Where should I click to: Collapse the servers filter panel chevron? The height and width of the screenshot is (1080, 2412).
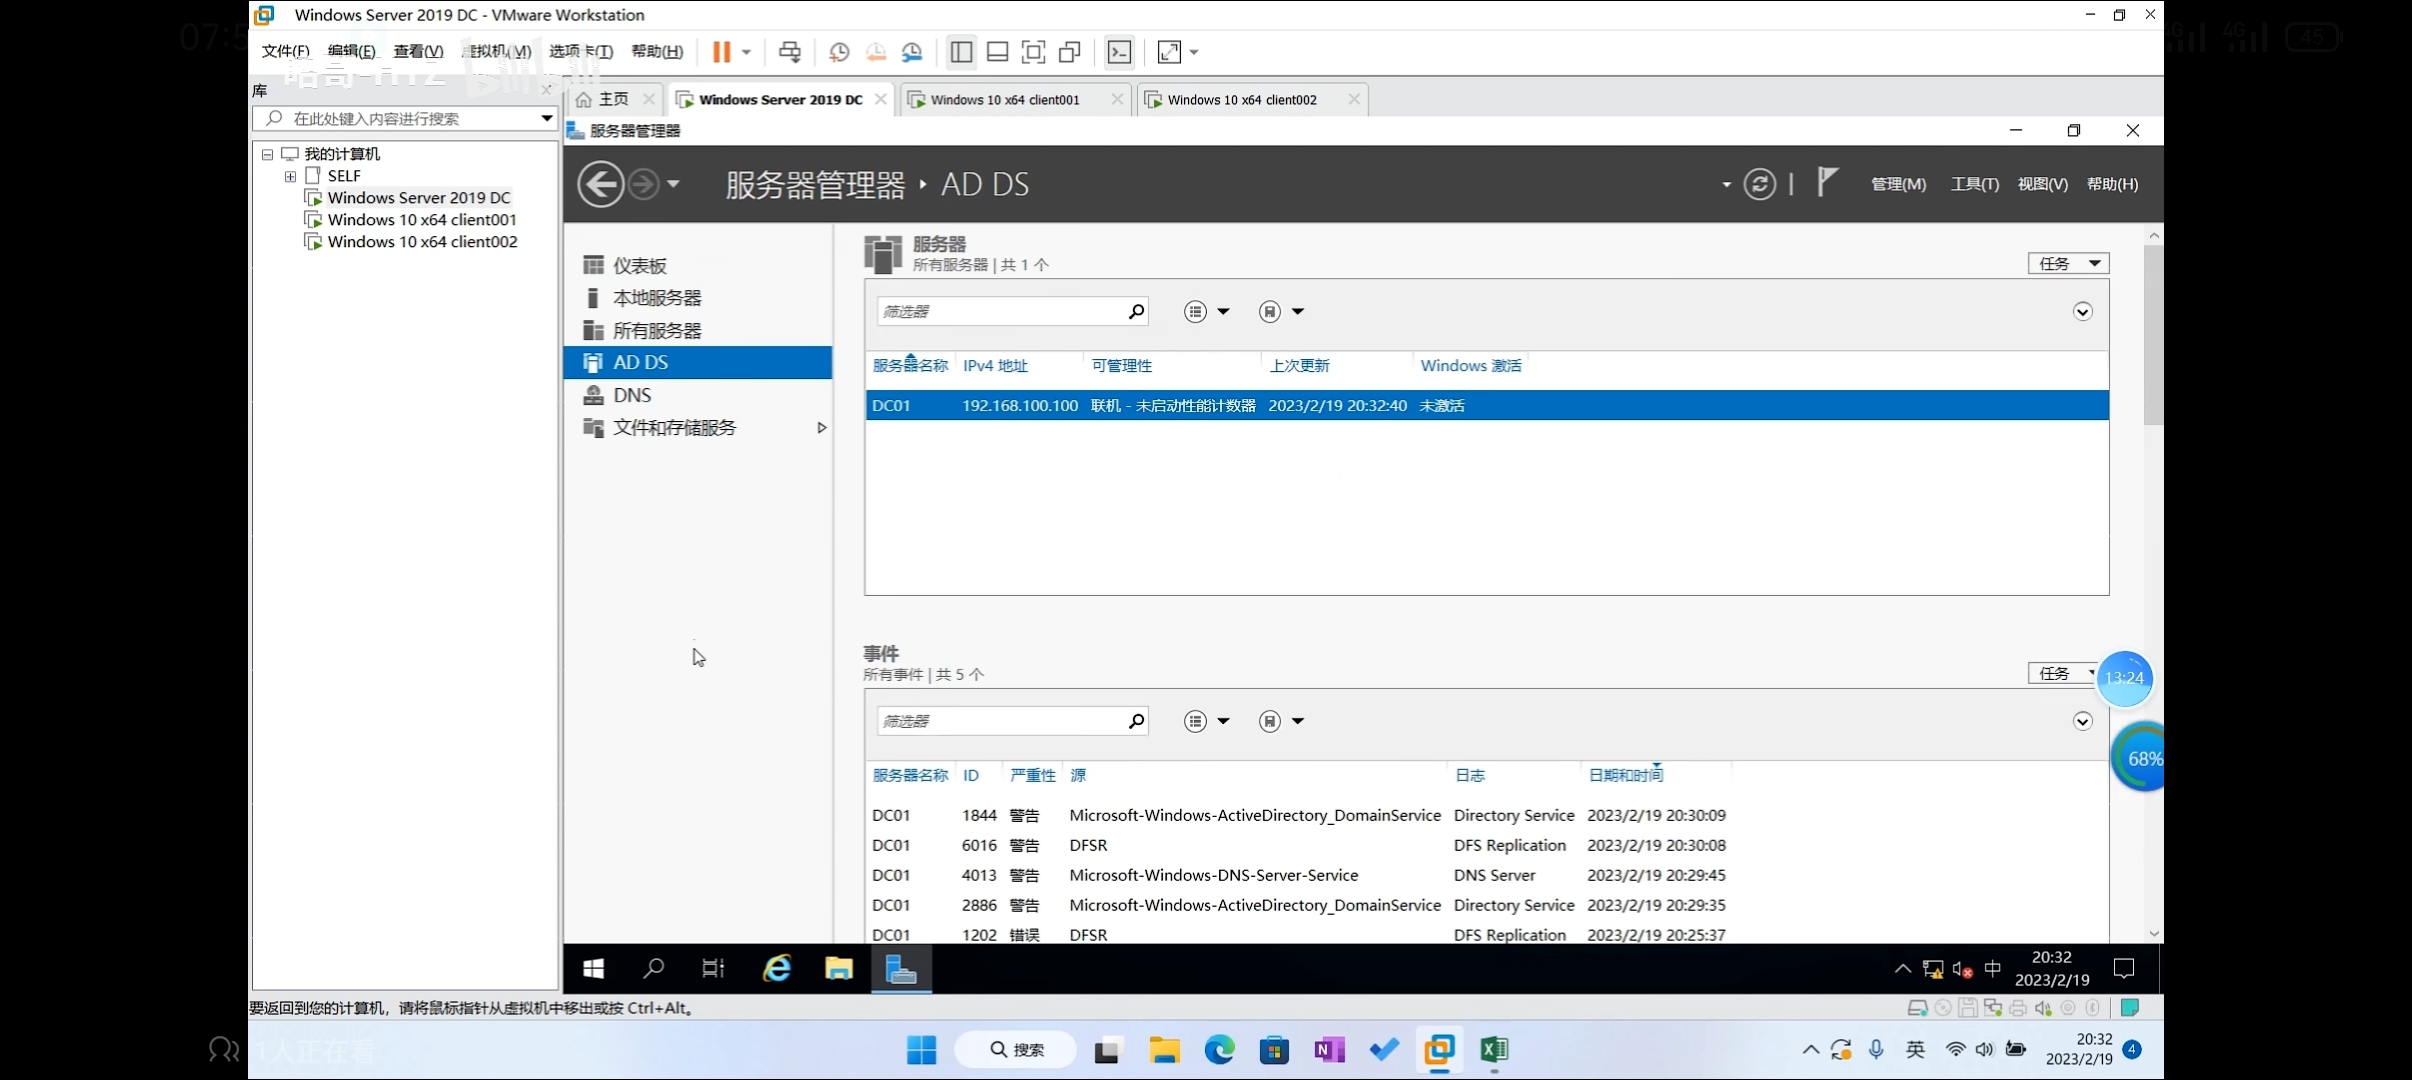pyautogui.click(x=2082, y=312)
